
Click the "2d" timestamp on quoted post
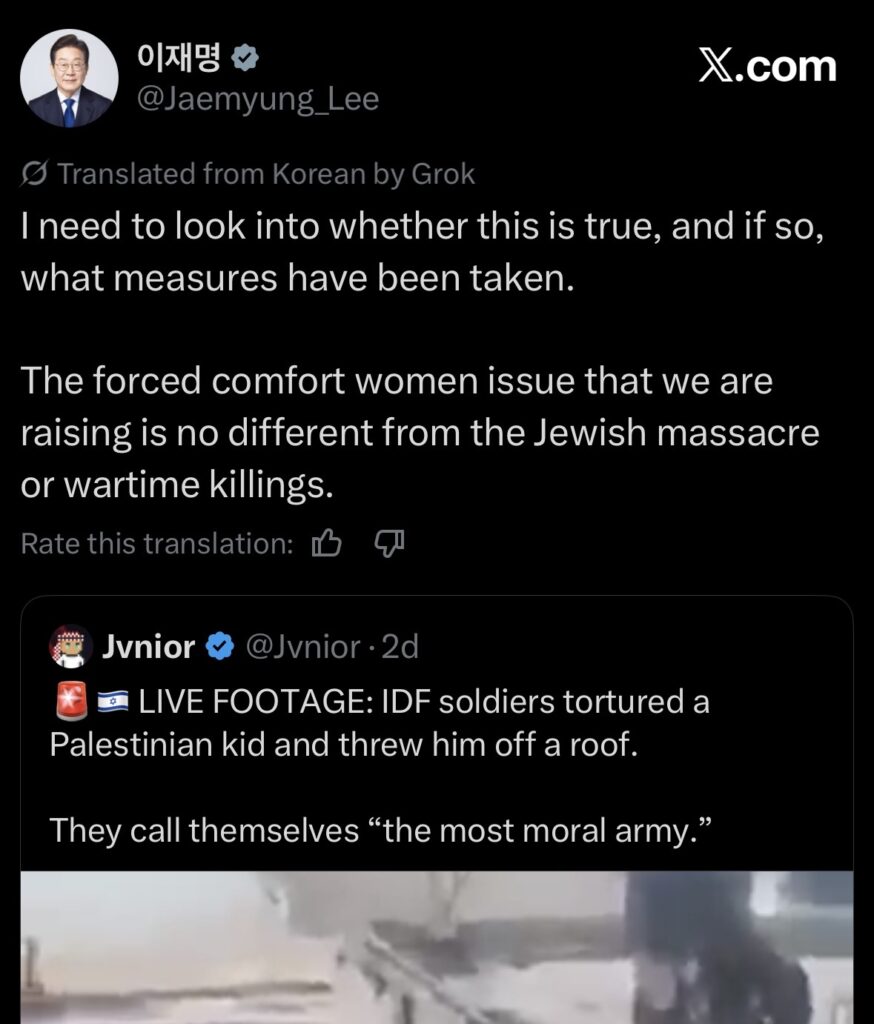point(400,647)
